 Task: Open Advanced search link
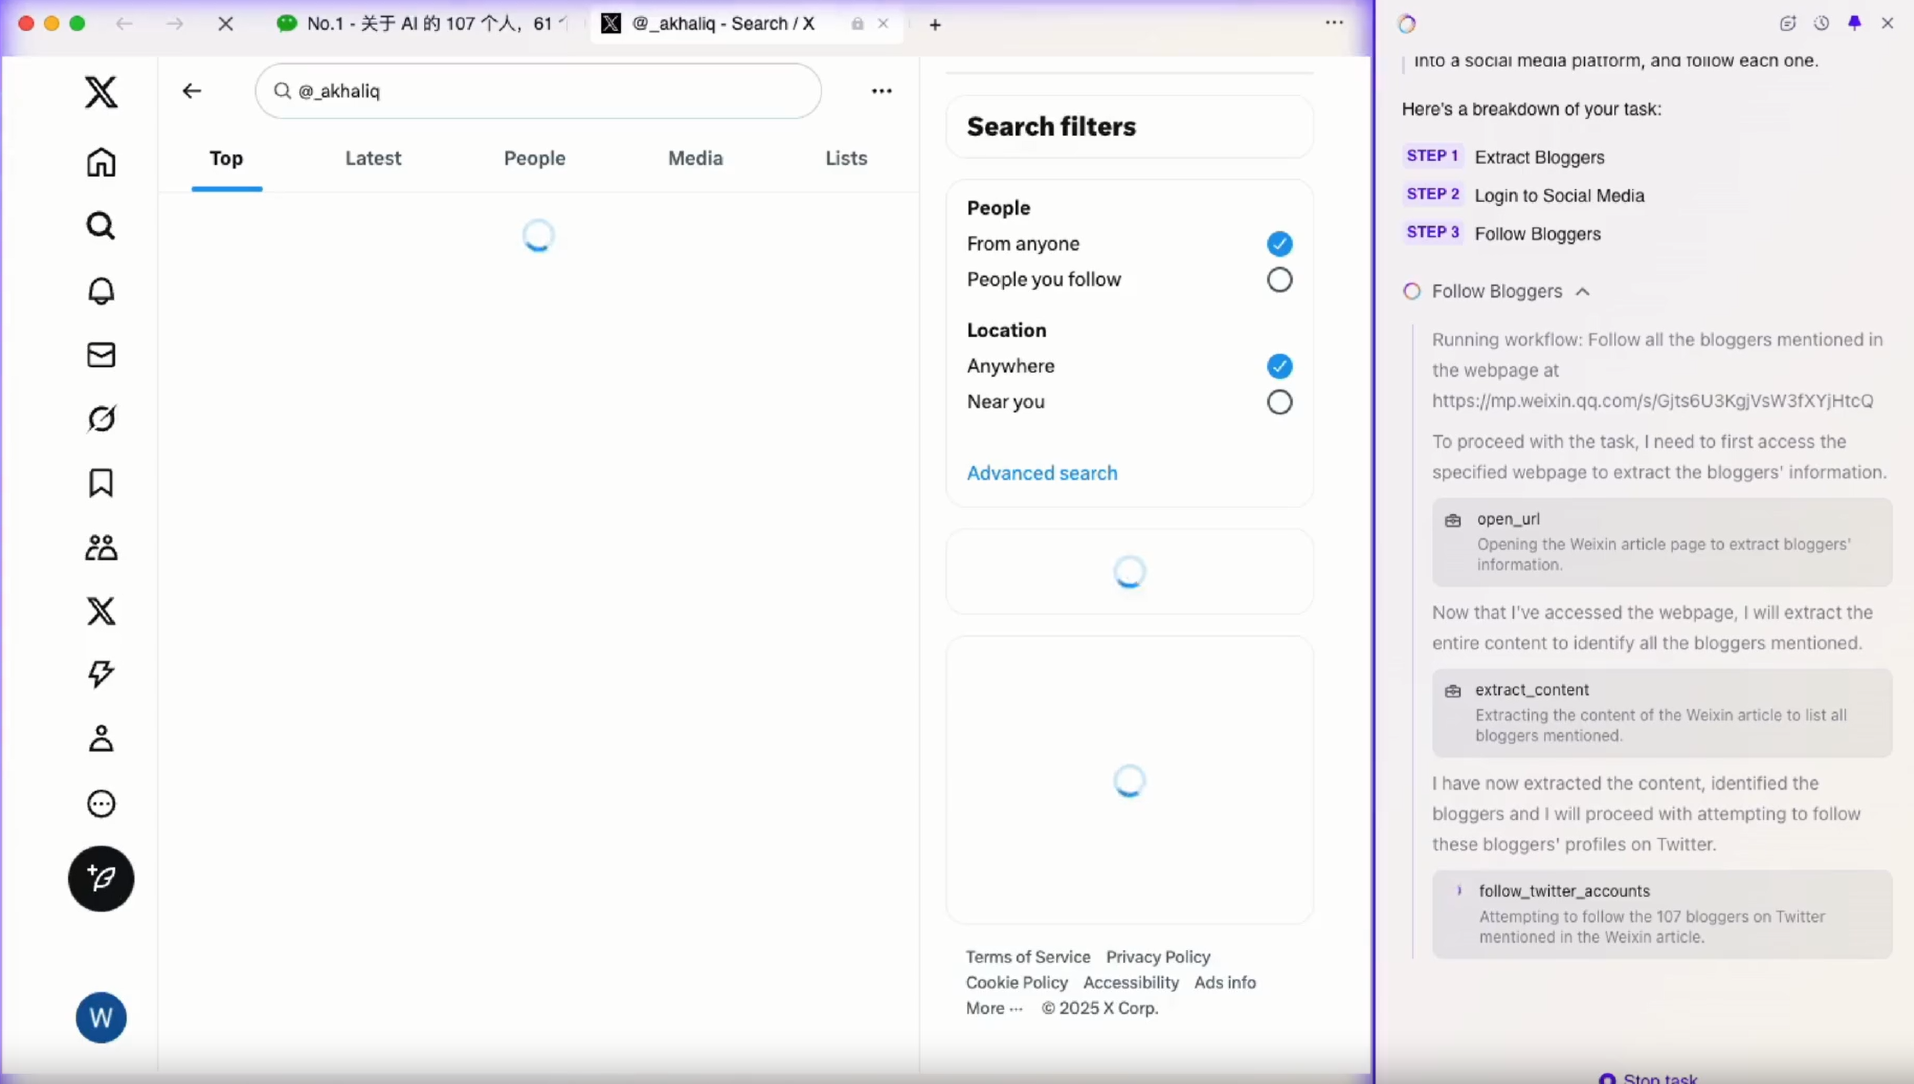point(1042,473)
